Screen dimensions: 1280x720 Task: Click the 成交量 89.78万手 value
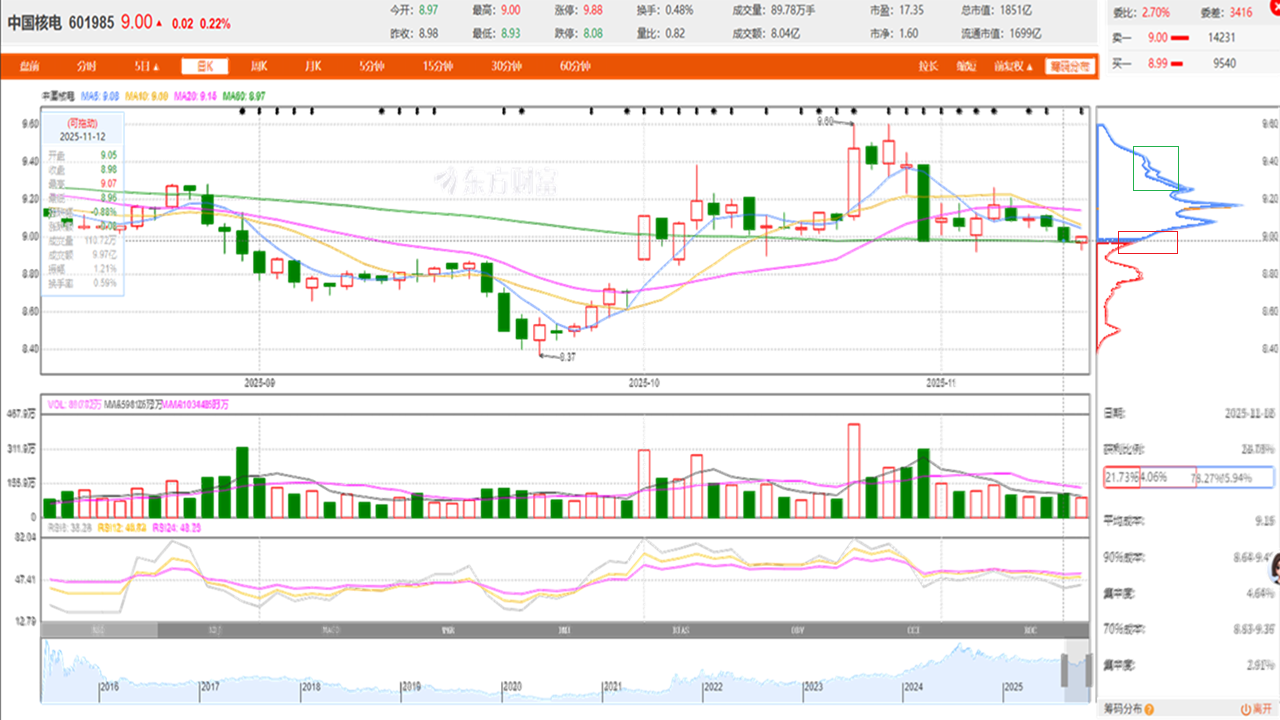[x=794, y=9]
